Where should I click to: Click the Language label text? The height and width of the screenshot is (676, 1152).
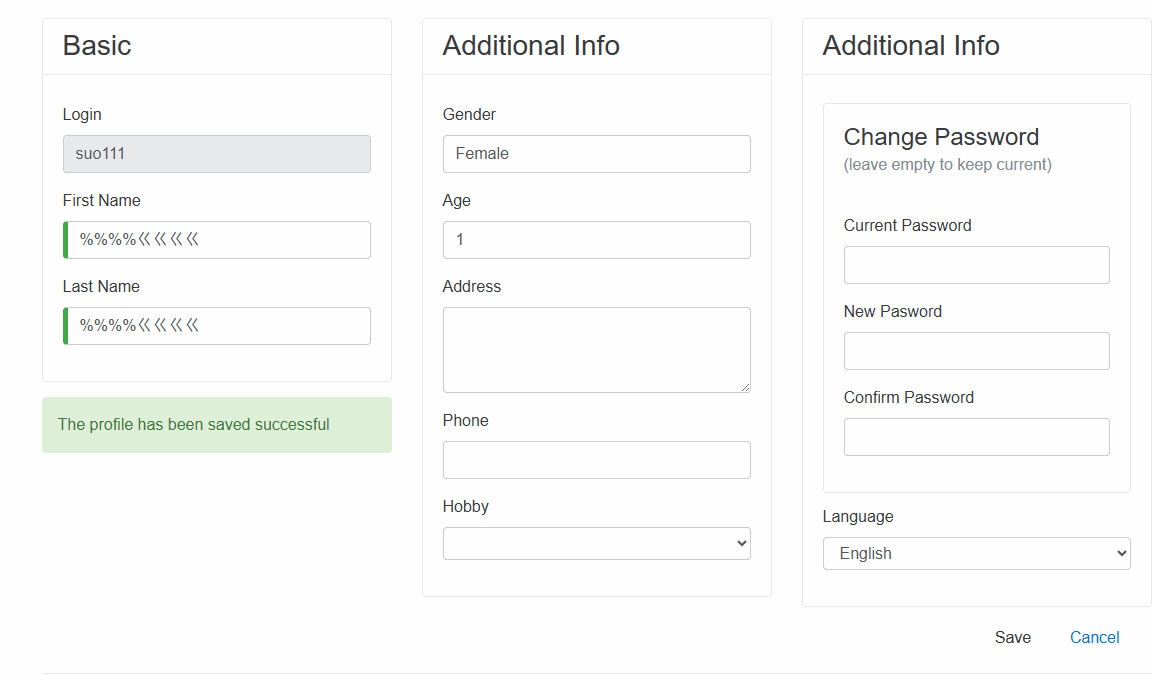(x=857, y=517)
